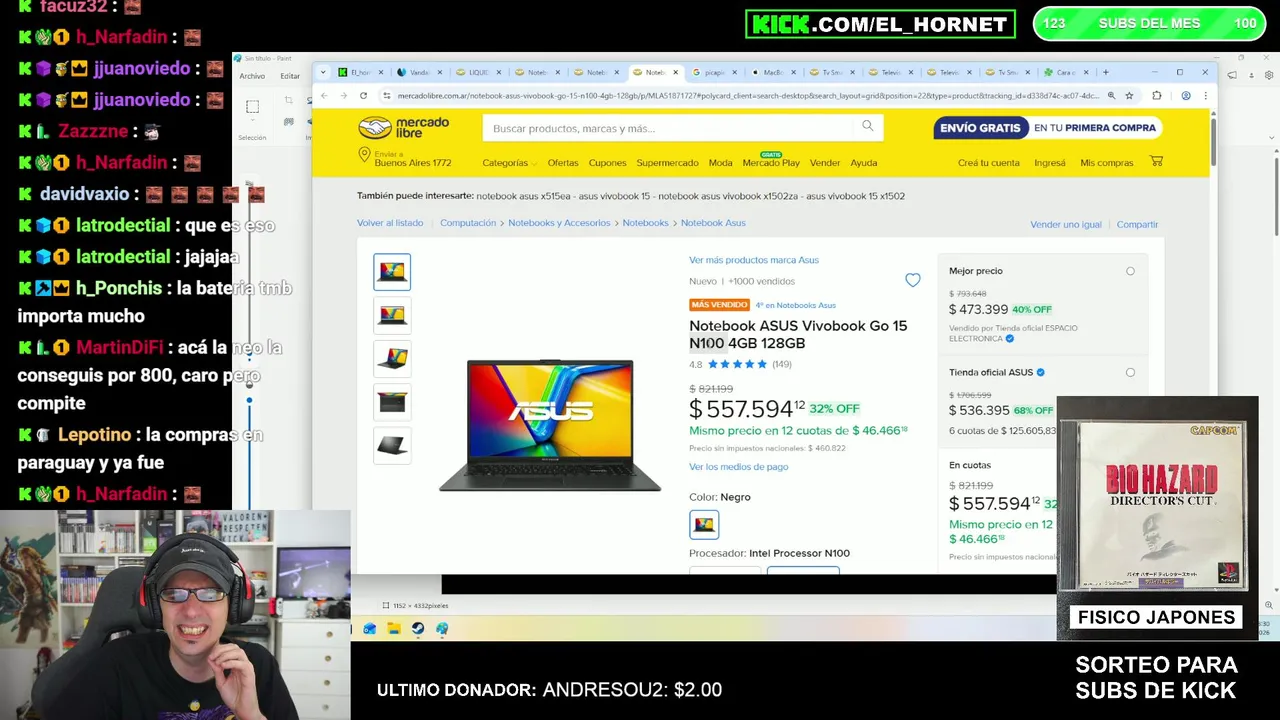Add the notebook to favorites with heart icon
Screen dimensions: 1280x720
click(x=912, y=281)
